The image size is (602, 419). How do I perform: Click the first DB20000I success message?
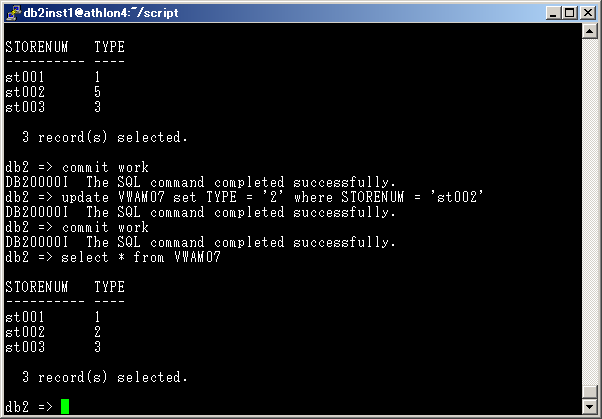200,182
